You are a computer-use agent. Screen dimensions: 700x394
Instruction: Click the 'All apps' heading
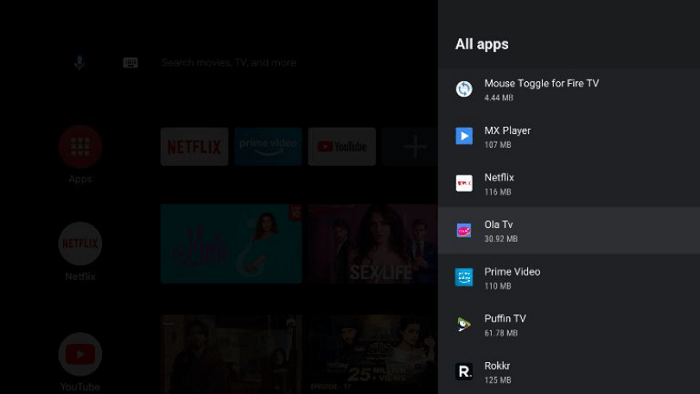pos(482,44)
